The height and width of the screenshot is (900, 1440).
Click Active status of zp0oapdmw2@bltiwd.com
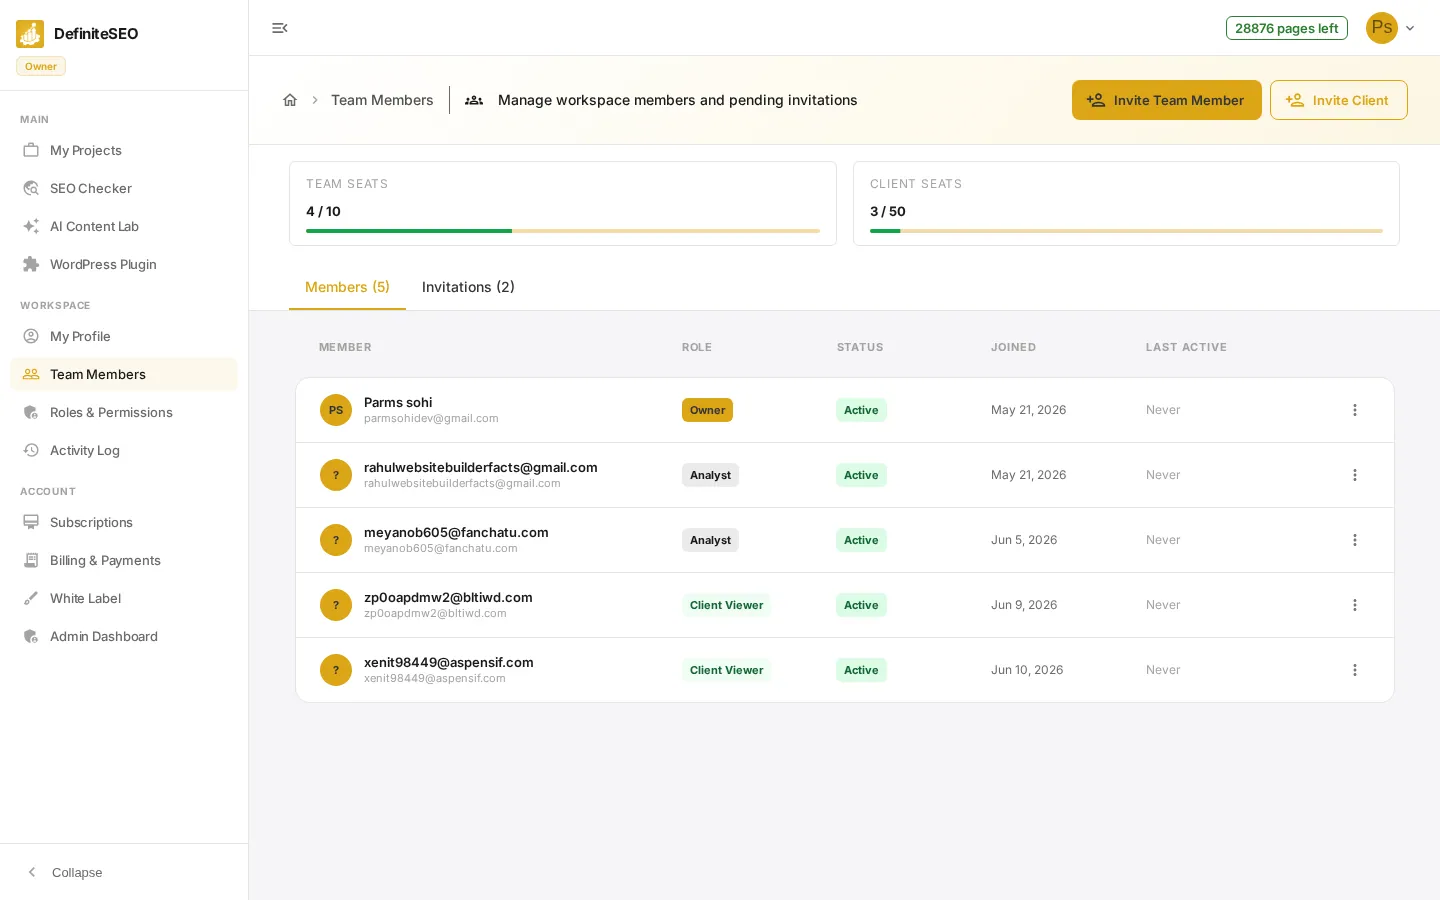[x=861, y=605]
